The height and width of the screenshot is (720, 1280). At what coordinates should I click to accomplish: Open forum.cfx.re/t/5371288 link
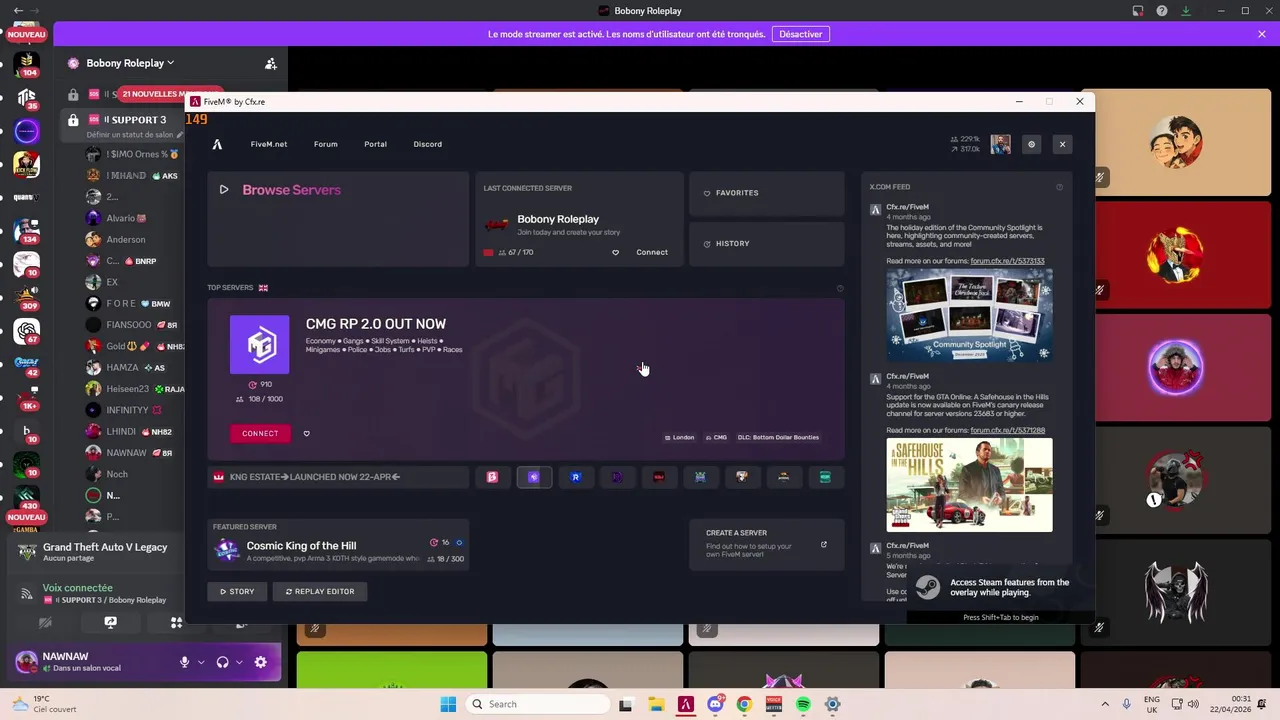(1007, 430)
